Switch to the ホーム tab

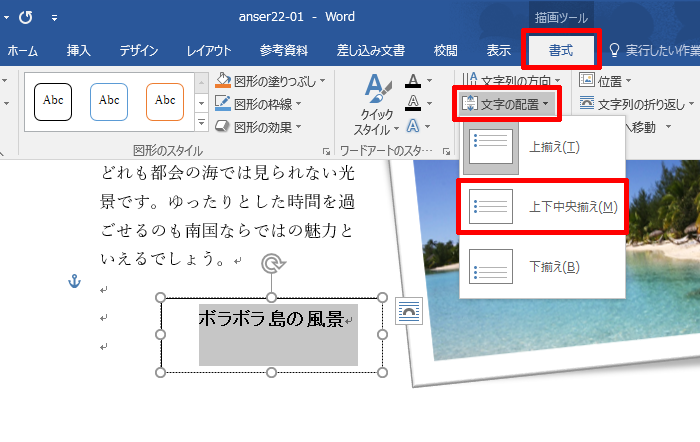(22, 50)
